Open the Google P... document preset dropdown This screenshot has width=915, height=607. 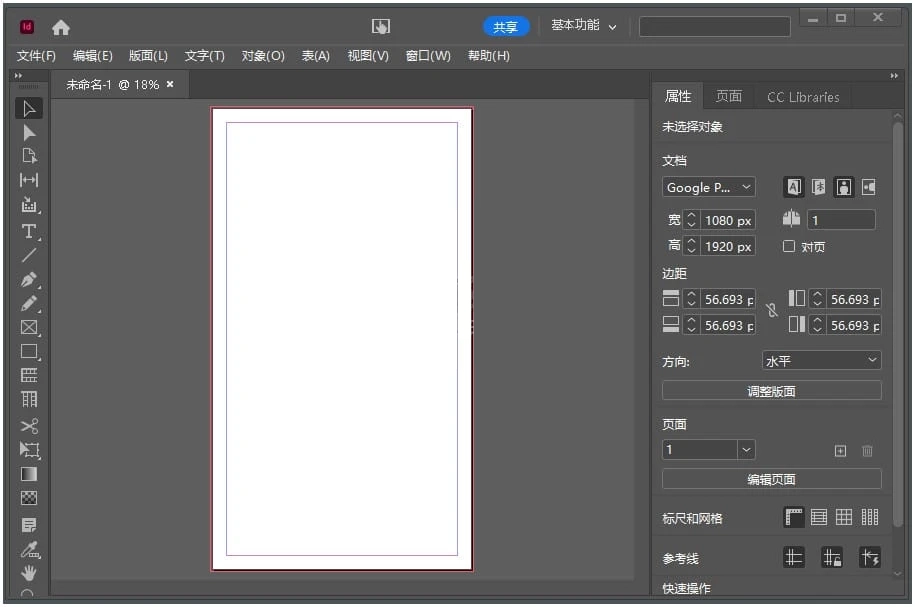pyautogui.click(x=708, y=187)
